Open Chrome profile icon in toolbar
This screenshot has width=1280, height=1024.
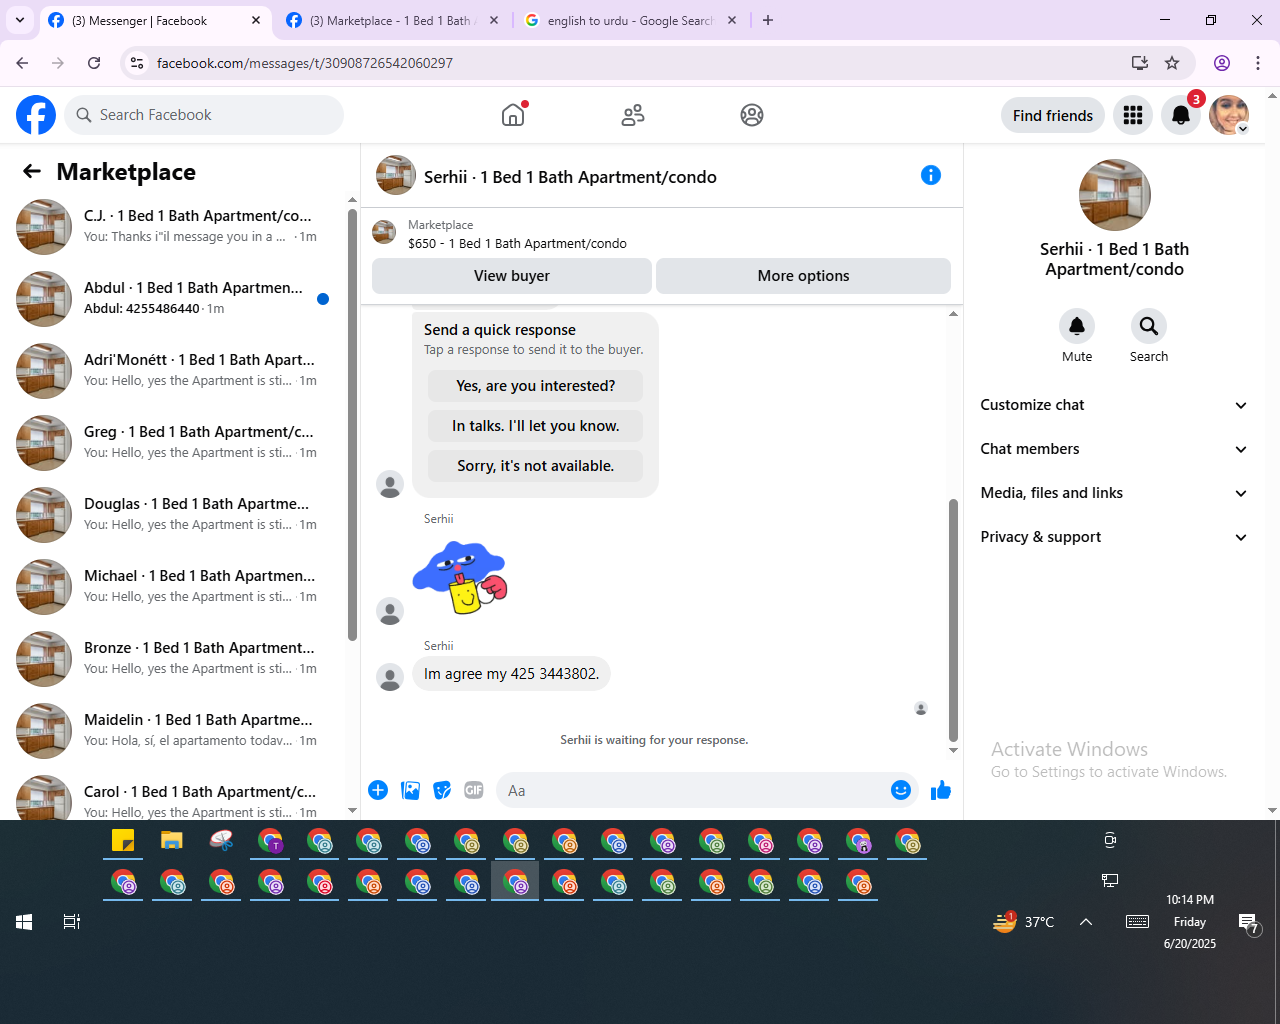pos(1222,63)
